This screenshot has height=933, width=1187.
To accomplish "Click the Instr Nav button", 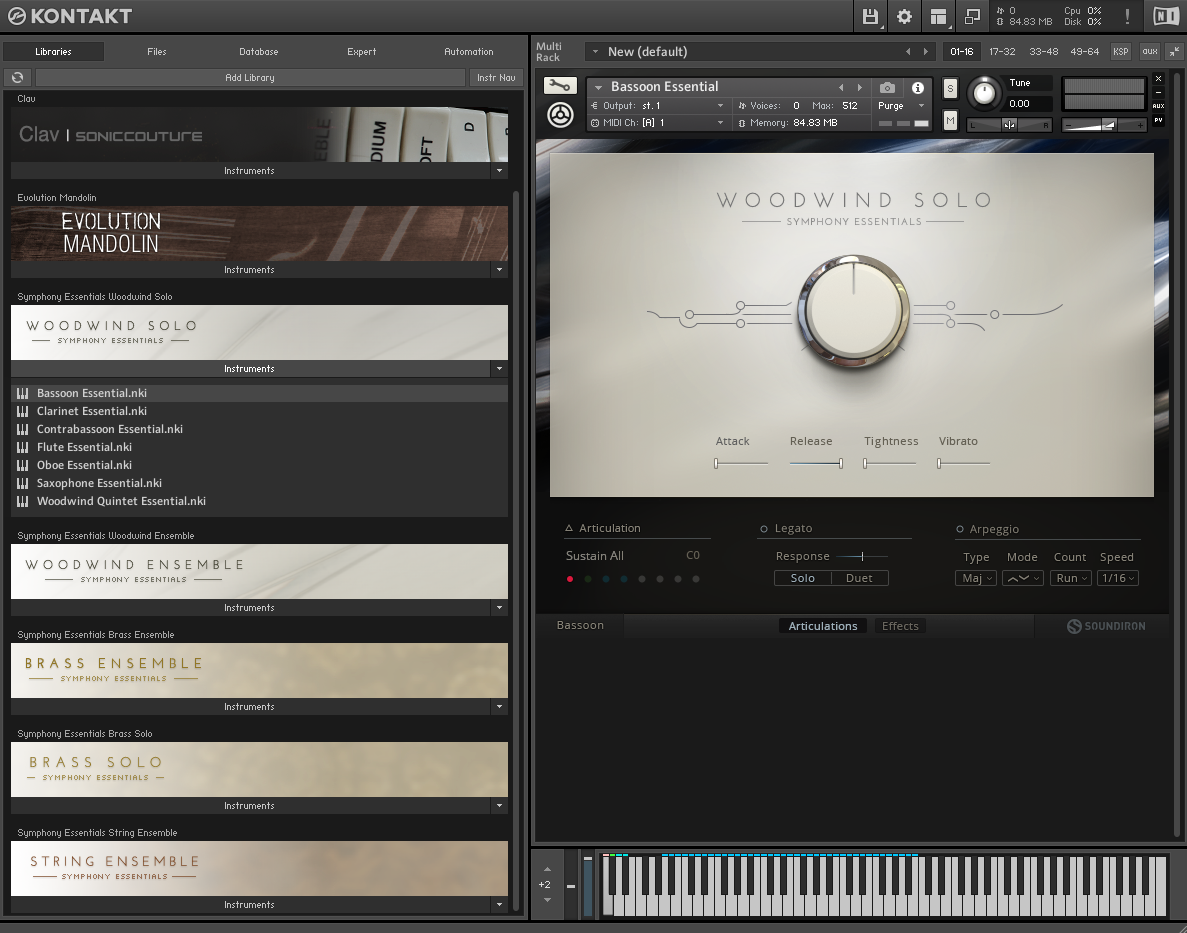I will pos(497,77).
